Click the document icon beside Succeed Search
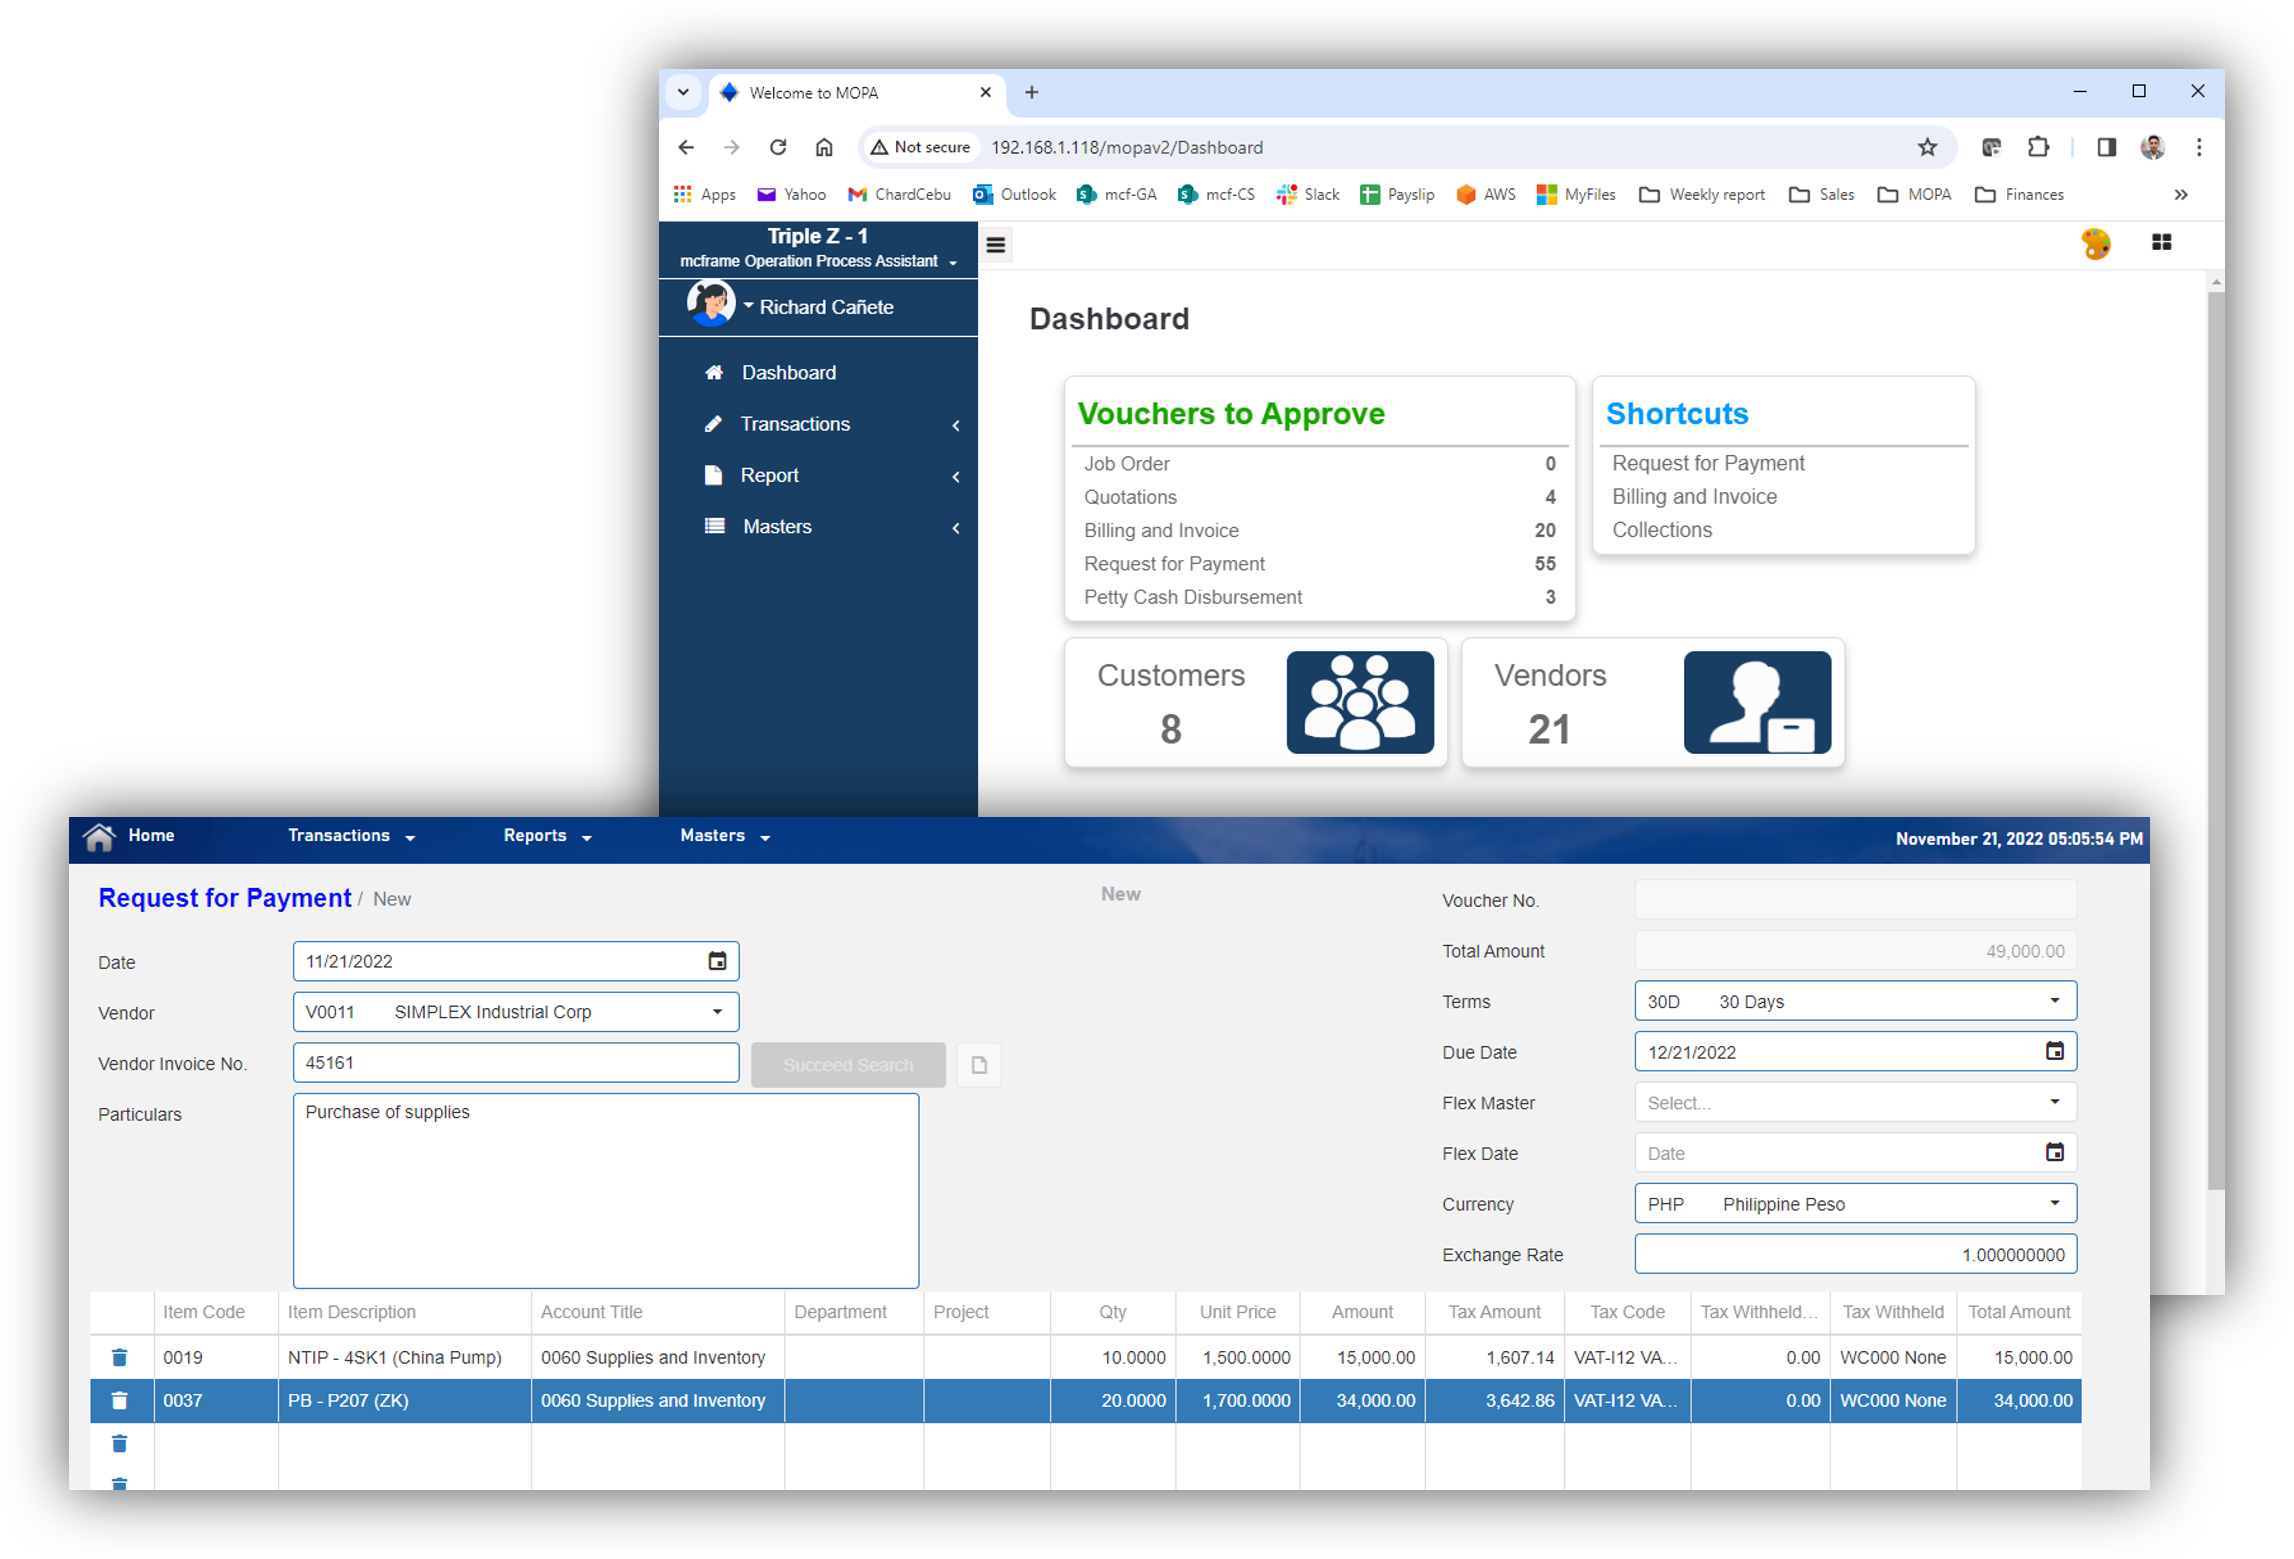Screen dimensions: 2294x1559 click(x=978, y=1064)
